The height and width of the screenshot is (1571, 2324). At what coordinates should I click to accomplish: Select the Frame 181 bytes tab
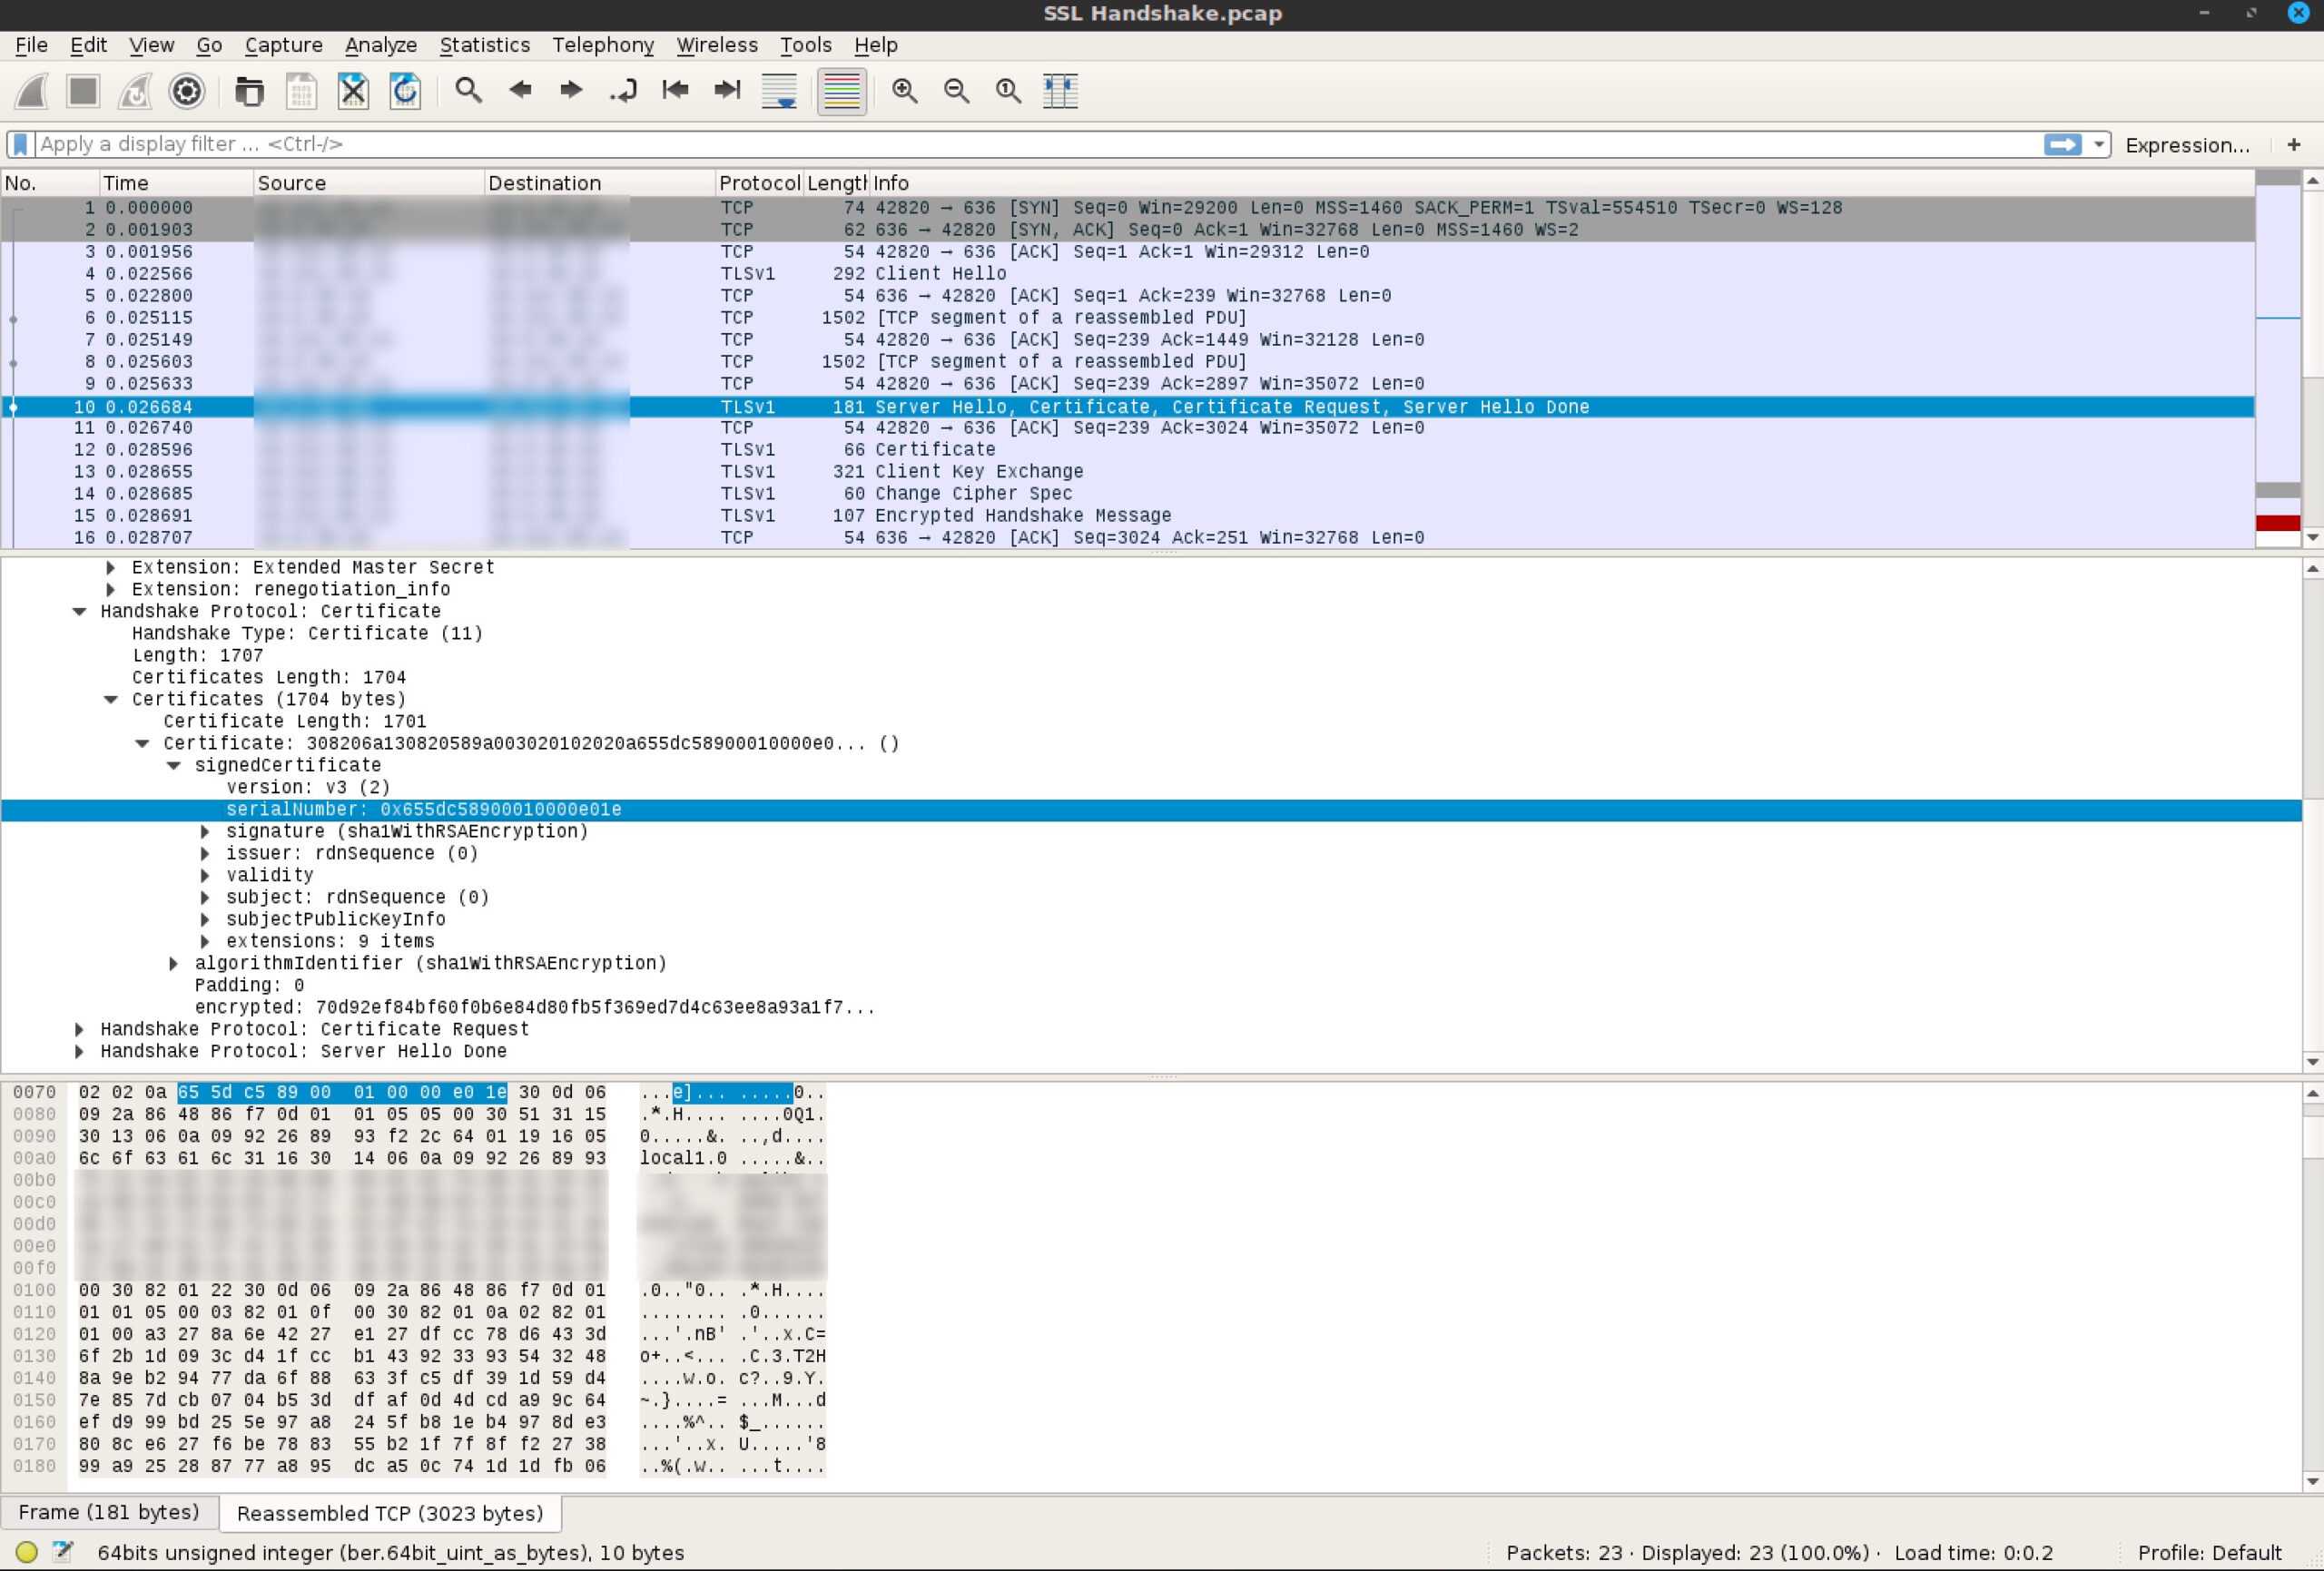click(109, 1511)
